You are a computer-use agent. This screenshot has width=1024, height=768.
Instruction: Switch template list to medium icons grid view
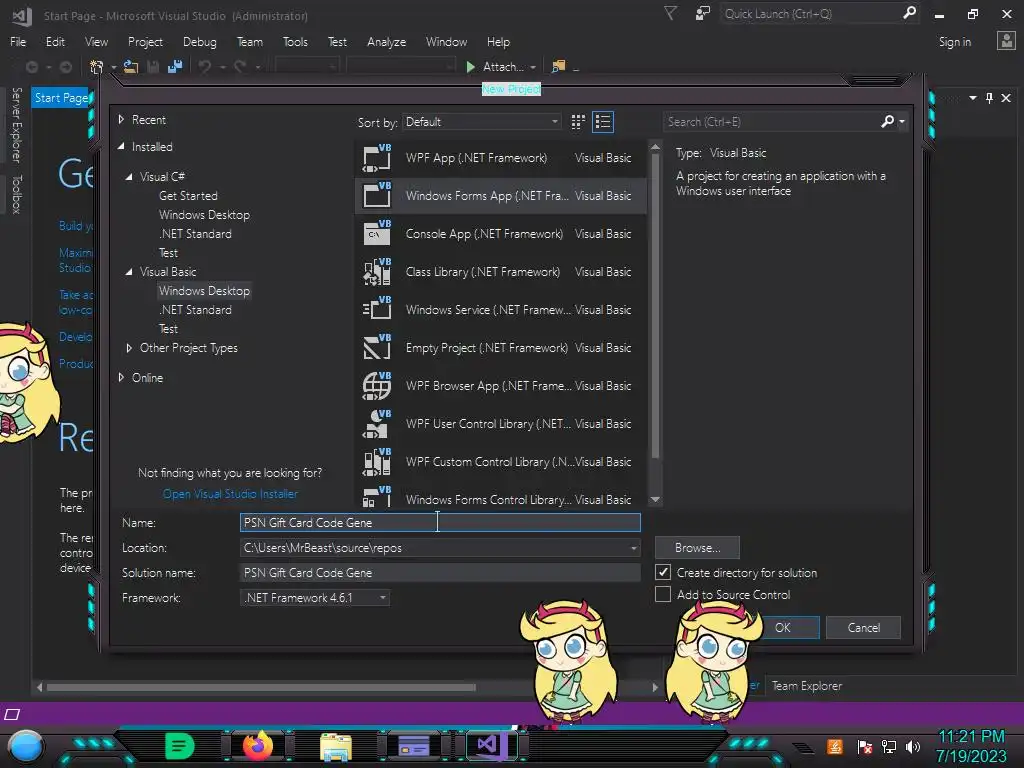click(x=578, y=122)
